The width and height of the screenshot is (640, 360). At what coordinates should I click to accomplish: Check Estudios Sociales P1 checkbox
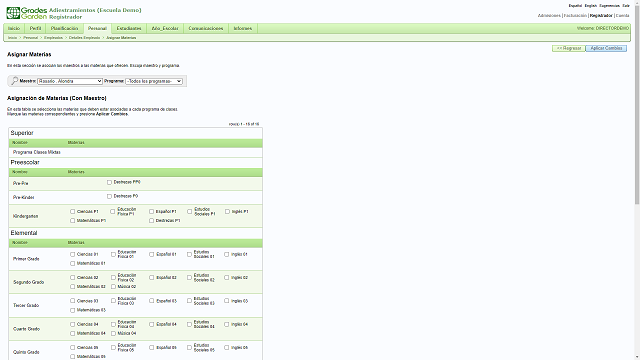[x=189, y=211]
